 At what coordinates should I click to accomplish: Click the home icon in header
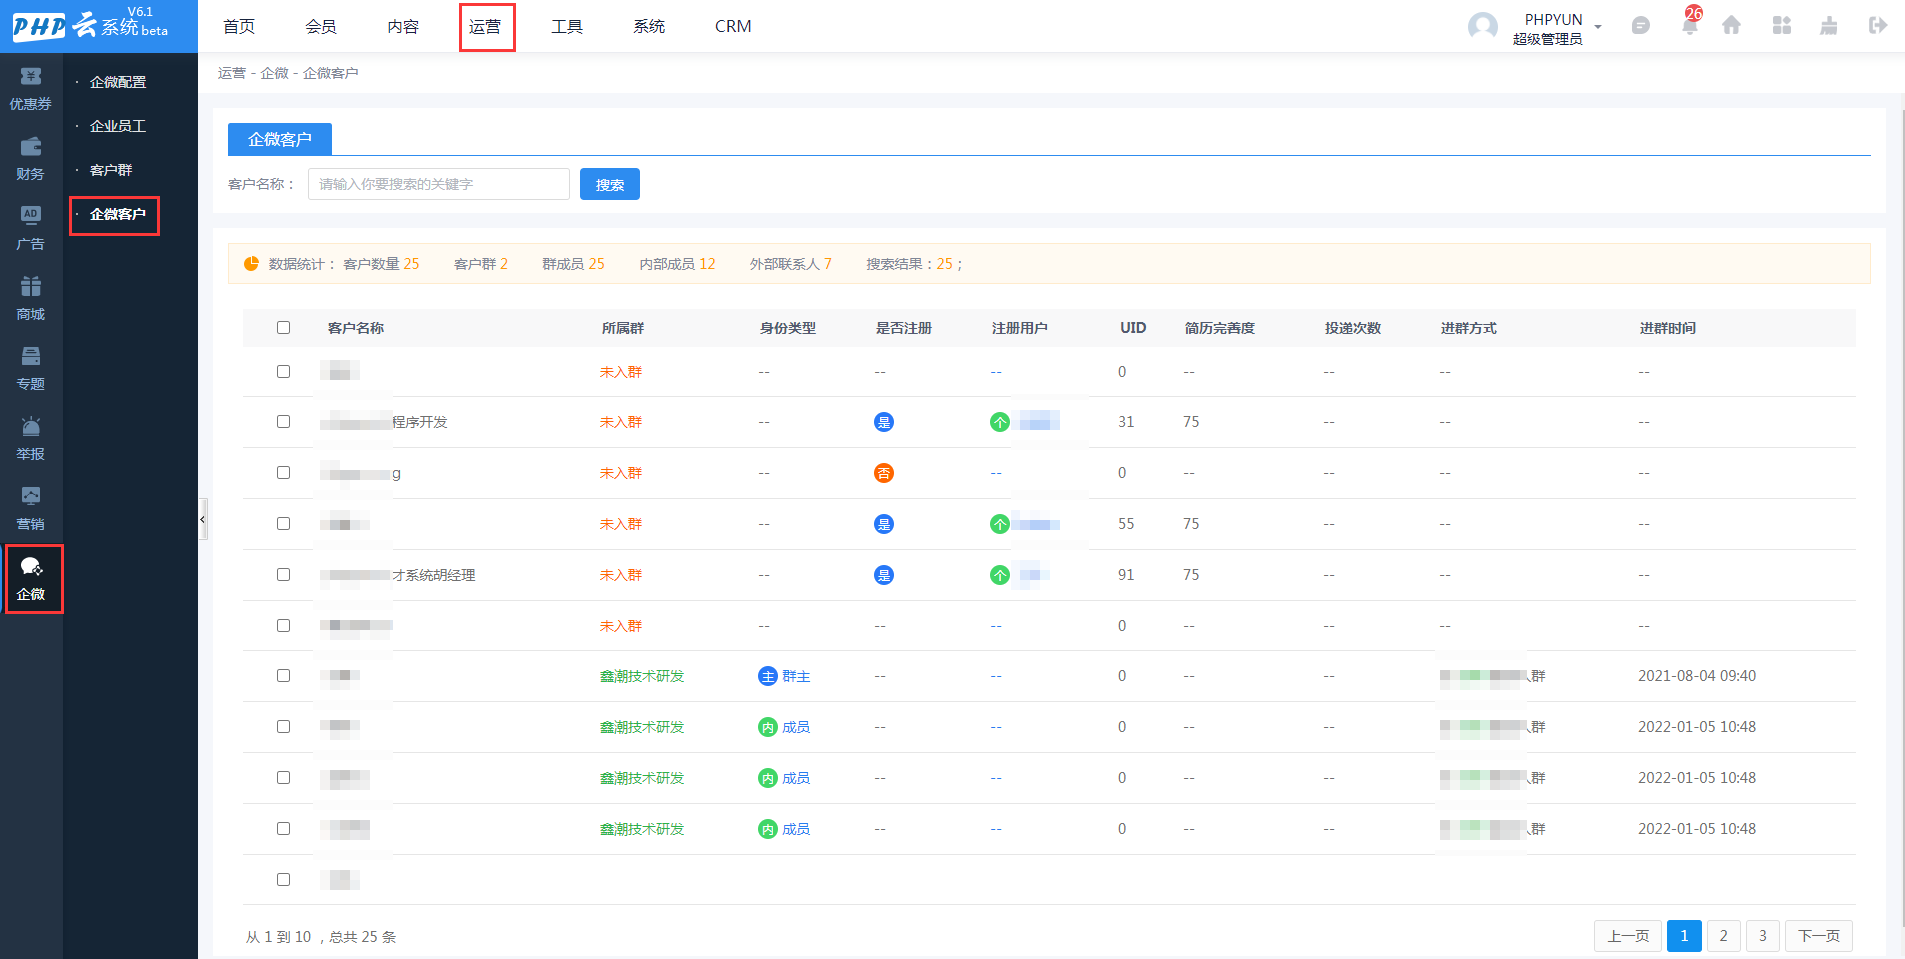click(x=1731, y=25)
